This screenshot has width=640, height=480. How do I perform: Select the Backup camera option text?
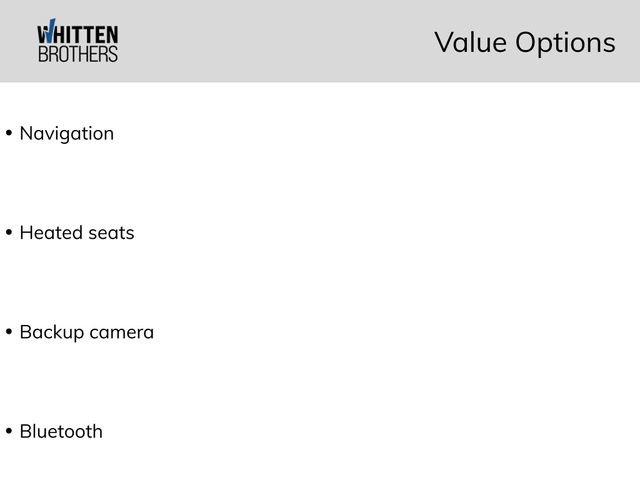86,332
